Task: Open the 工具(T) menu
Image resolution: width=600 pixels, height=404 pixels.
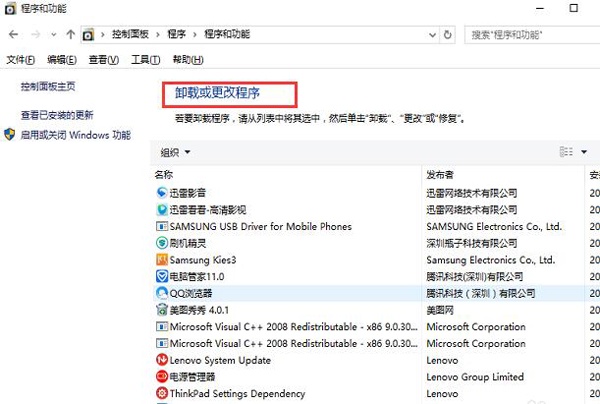Action: pyautogui.click(x=146, y=60)
